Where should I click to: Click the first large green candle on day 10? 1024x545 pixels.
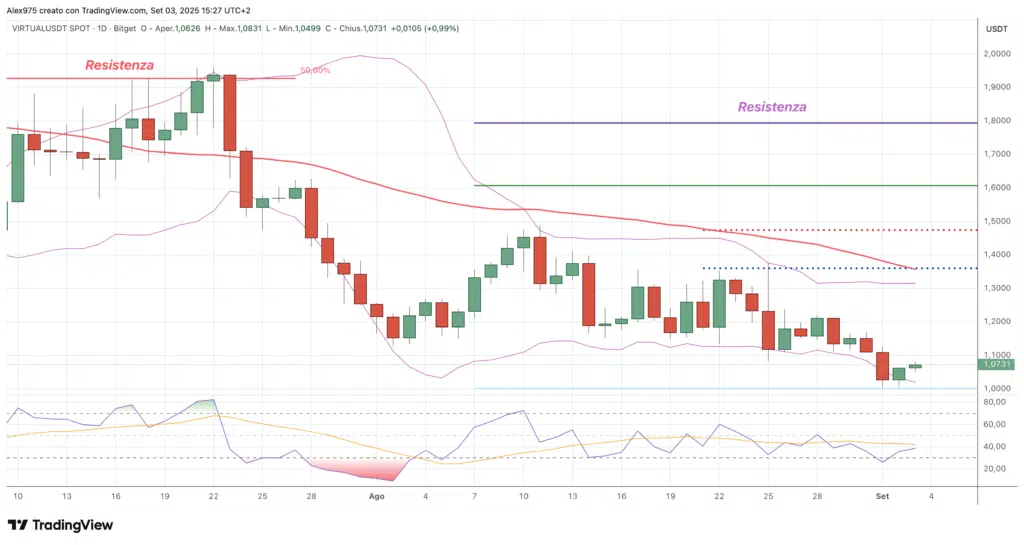tap(17, 167)
